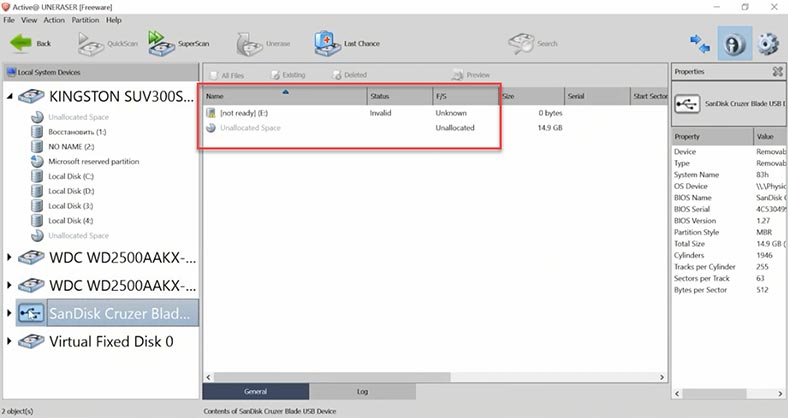This screenshot has height=418, width=788.
Task: Expand the SanDisk Cruzer Blade node
Action: [9, 313]
